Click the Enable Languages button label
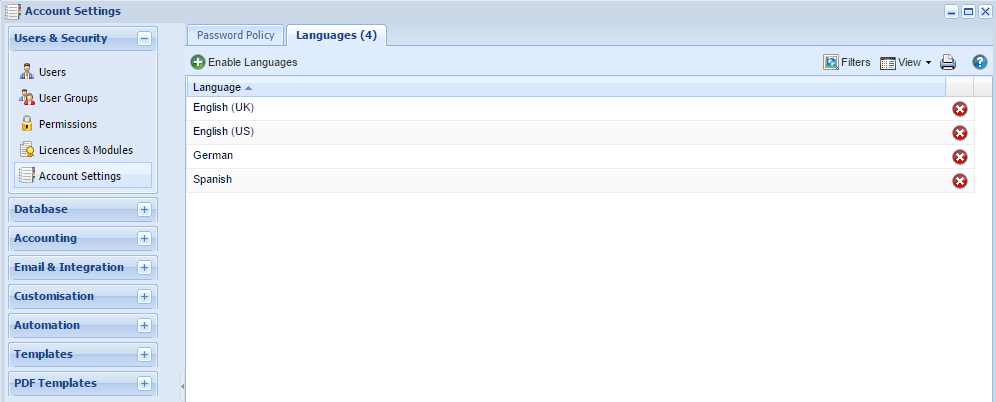This screenshot has width=996, height=402. click(252, 62)
